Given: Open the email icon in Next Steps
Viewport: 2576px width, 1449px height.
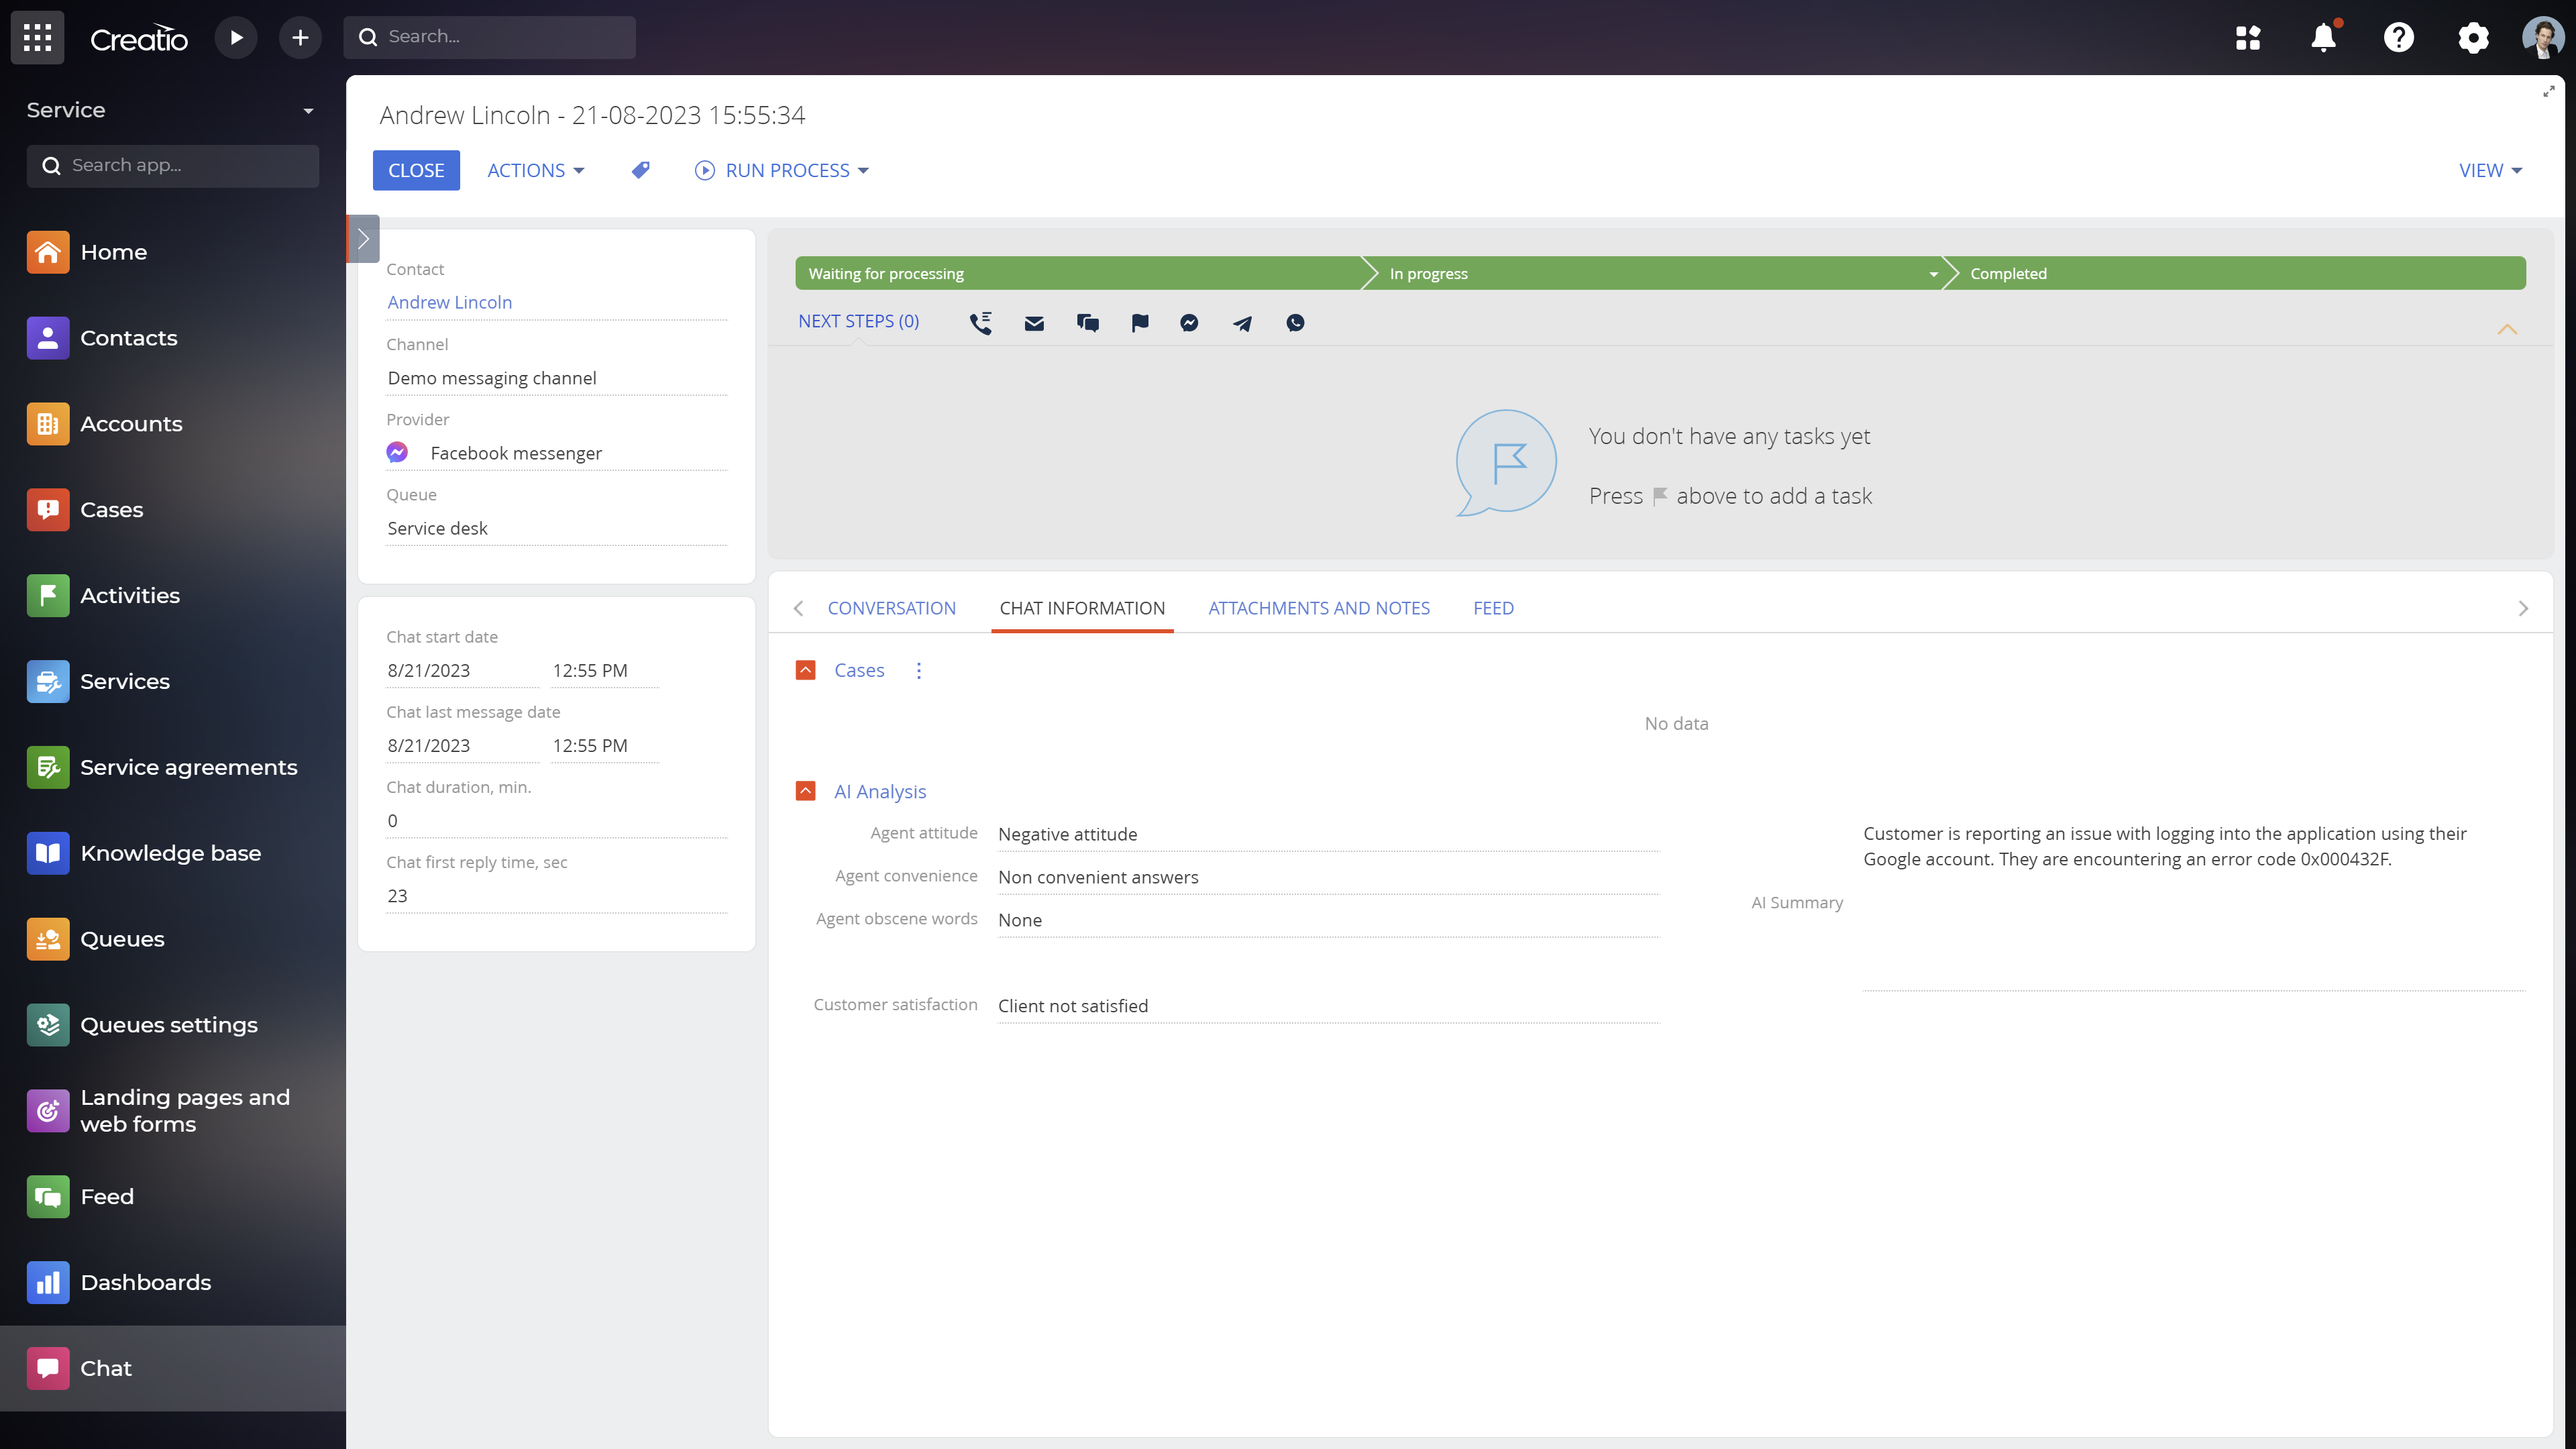Looking at the screenshot, I should pos(1034,322).
